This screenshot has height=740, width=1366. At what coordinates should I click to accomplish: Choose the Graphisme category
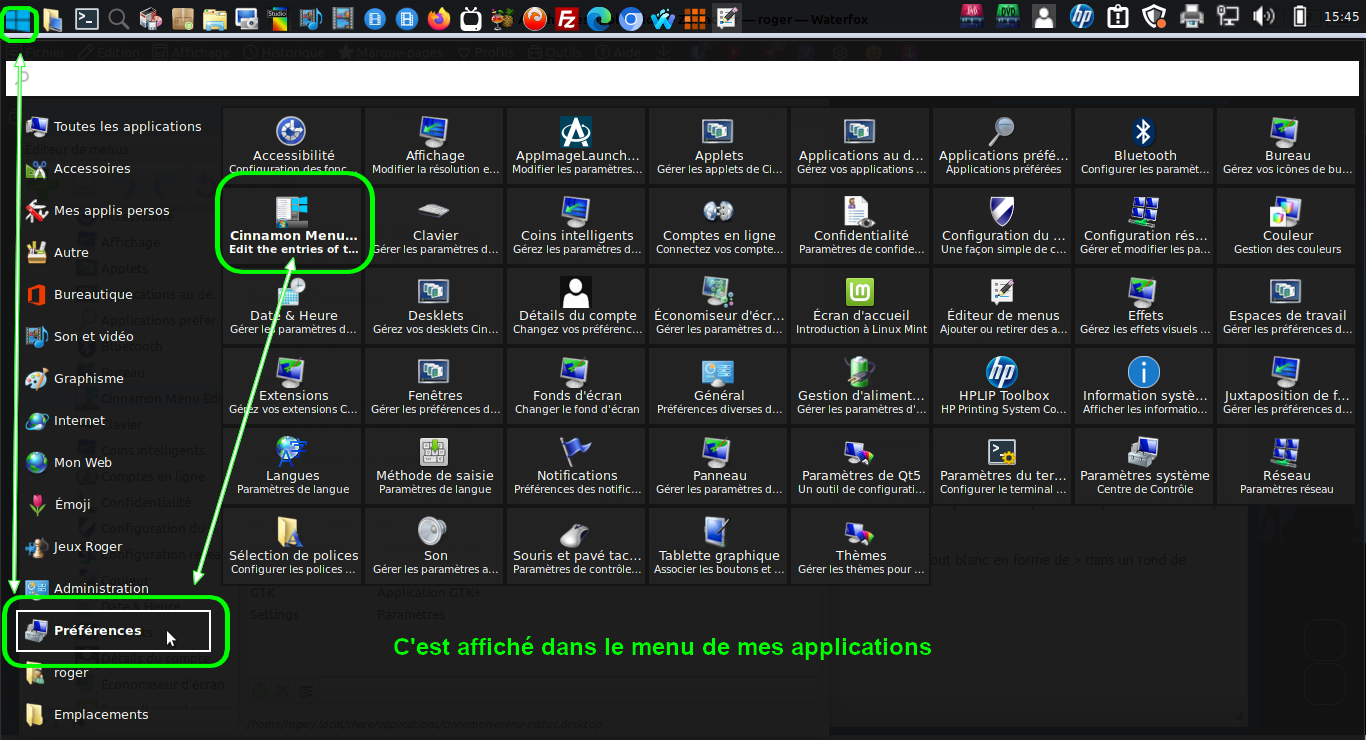pyautogui.click(x=88, y=379)
